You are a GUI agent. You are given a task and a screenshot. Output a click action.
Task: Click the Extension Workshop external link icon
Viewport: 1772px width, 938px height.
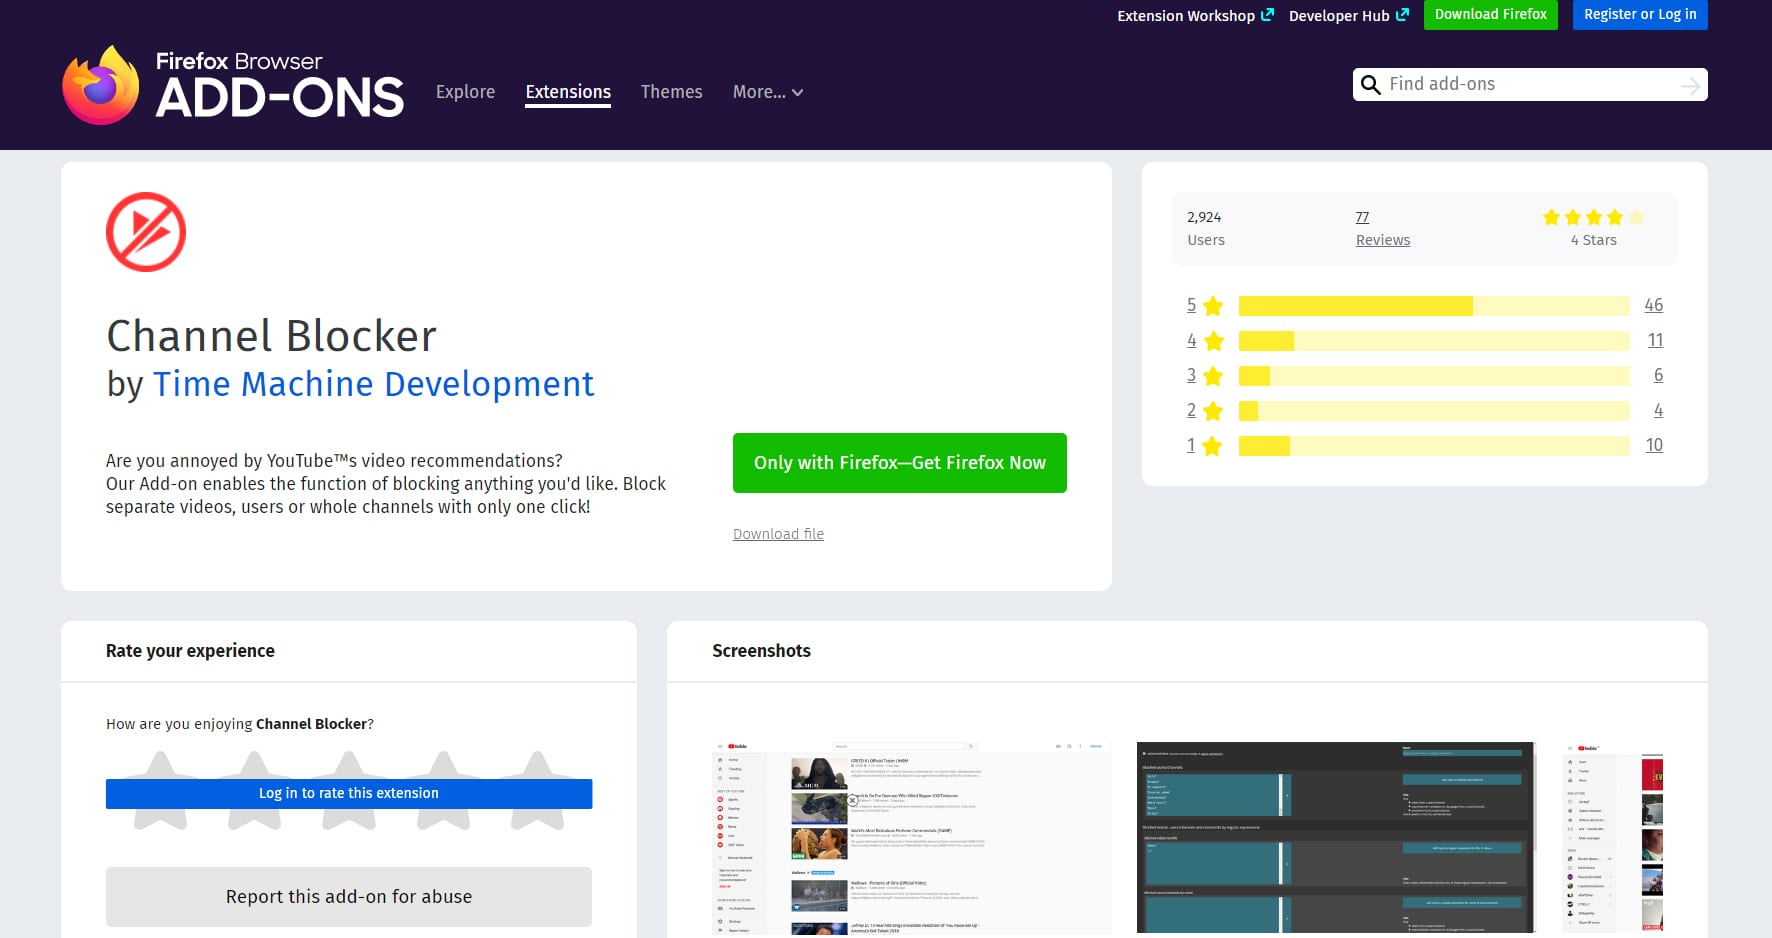(1267, 15)
